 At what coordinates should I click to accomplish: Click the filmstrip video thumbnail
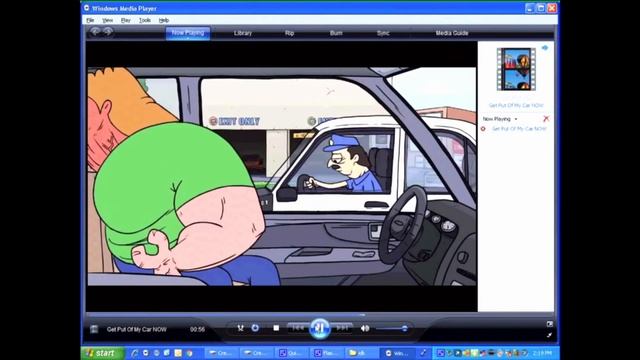[x=516, y=69]
